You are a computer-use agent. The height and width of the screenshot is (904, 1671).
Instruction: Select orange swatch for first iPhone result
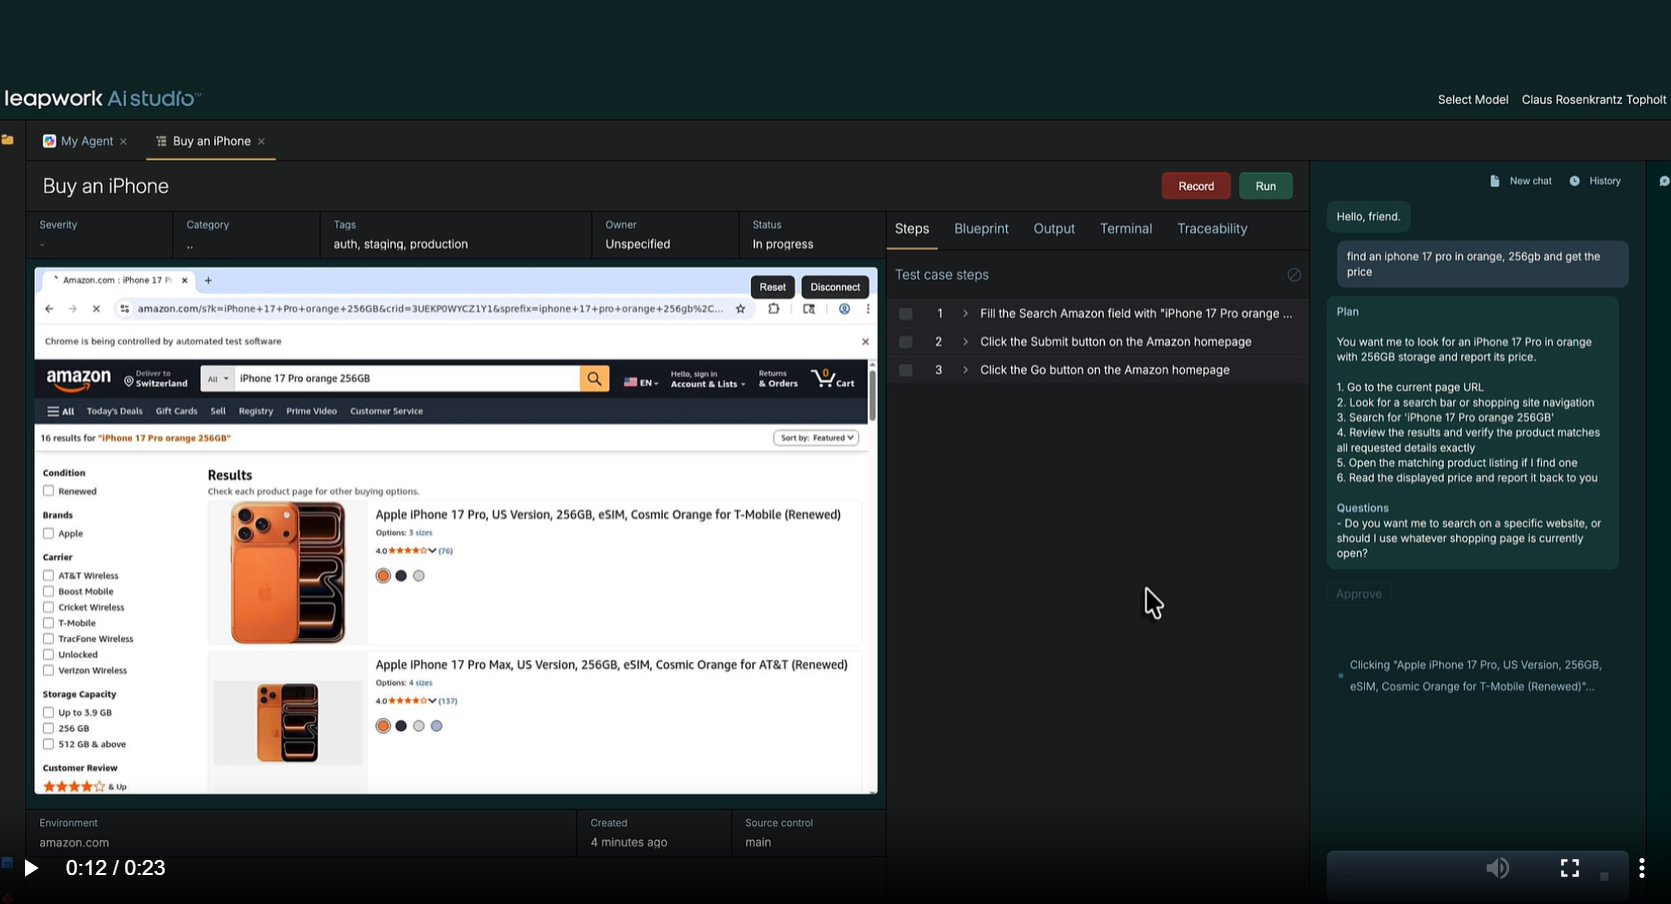tap(383, 576)
